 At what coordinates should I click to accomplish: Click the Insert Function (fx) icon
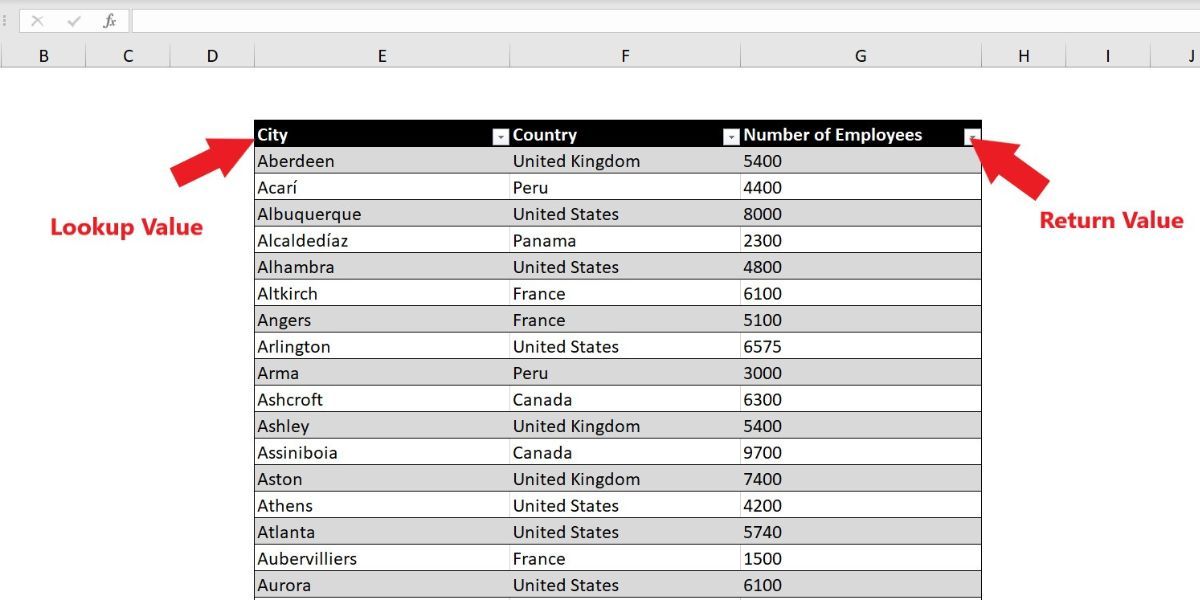coord(110,20)
